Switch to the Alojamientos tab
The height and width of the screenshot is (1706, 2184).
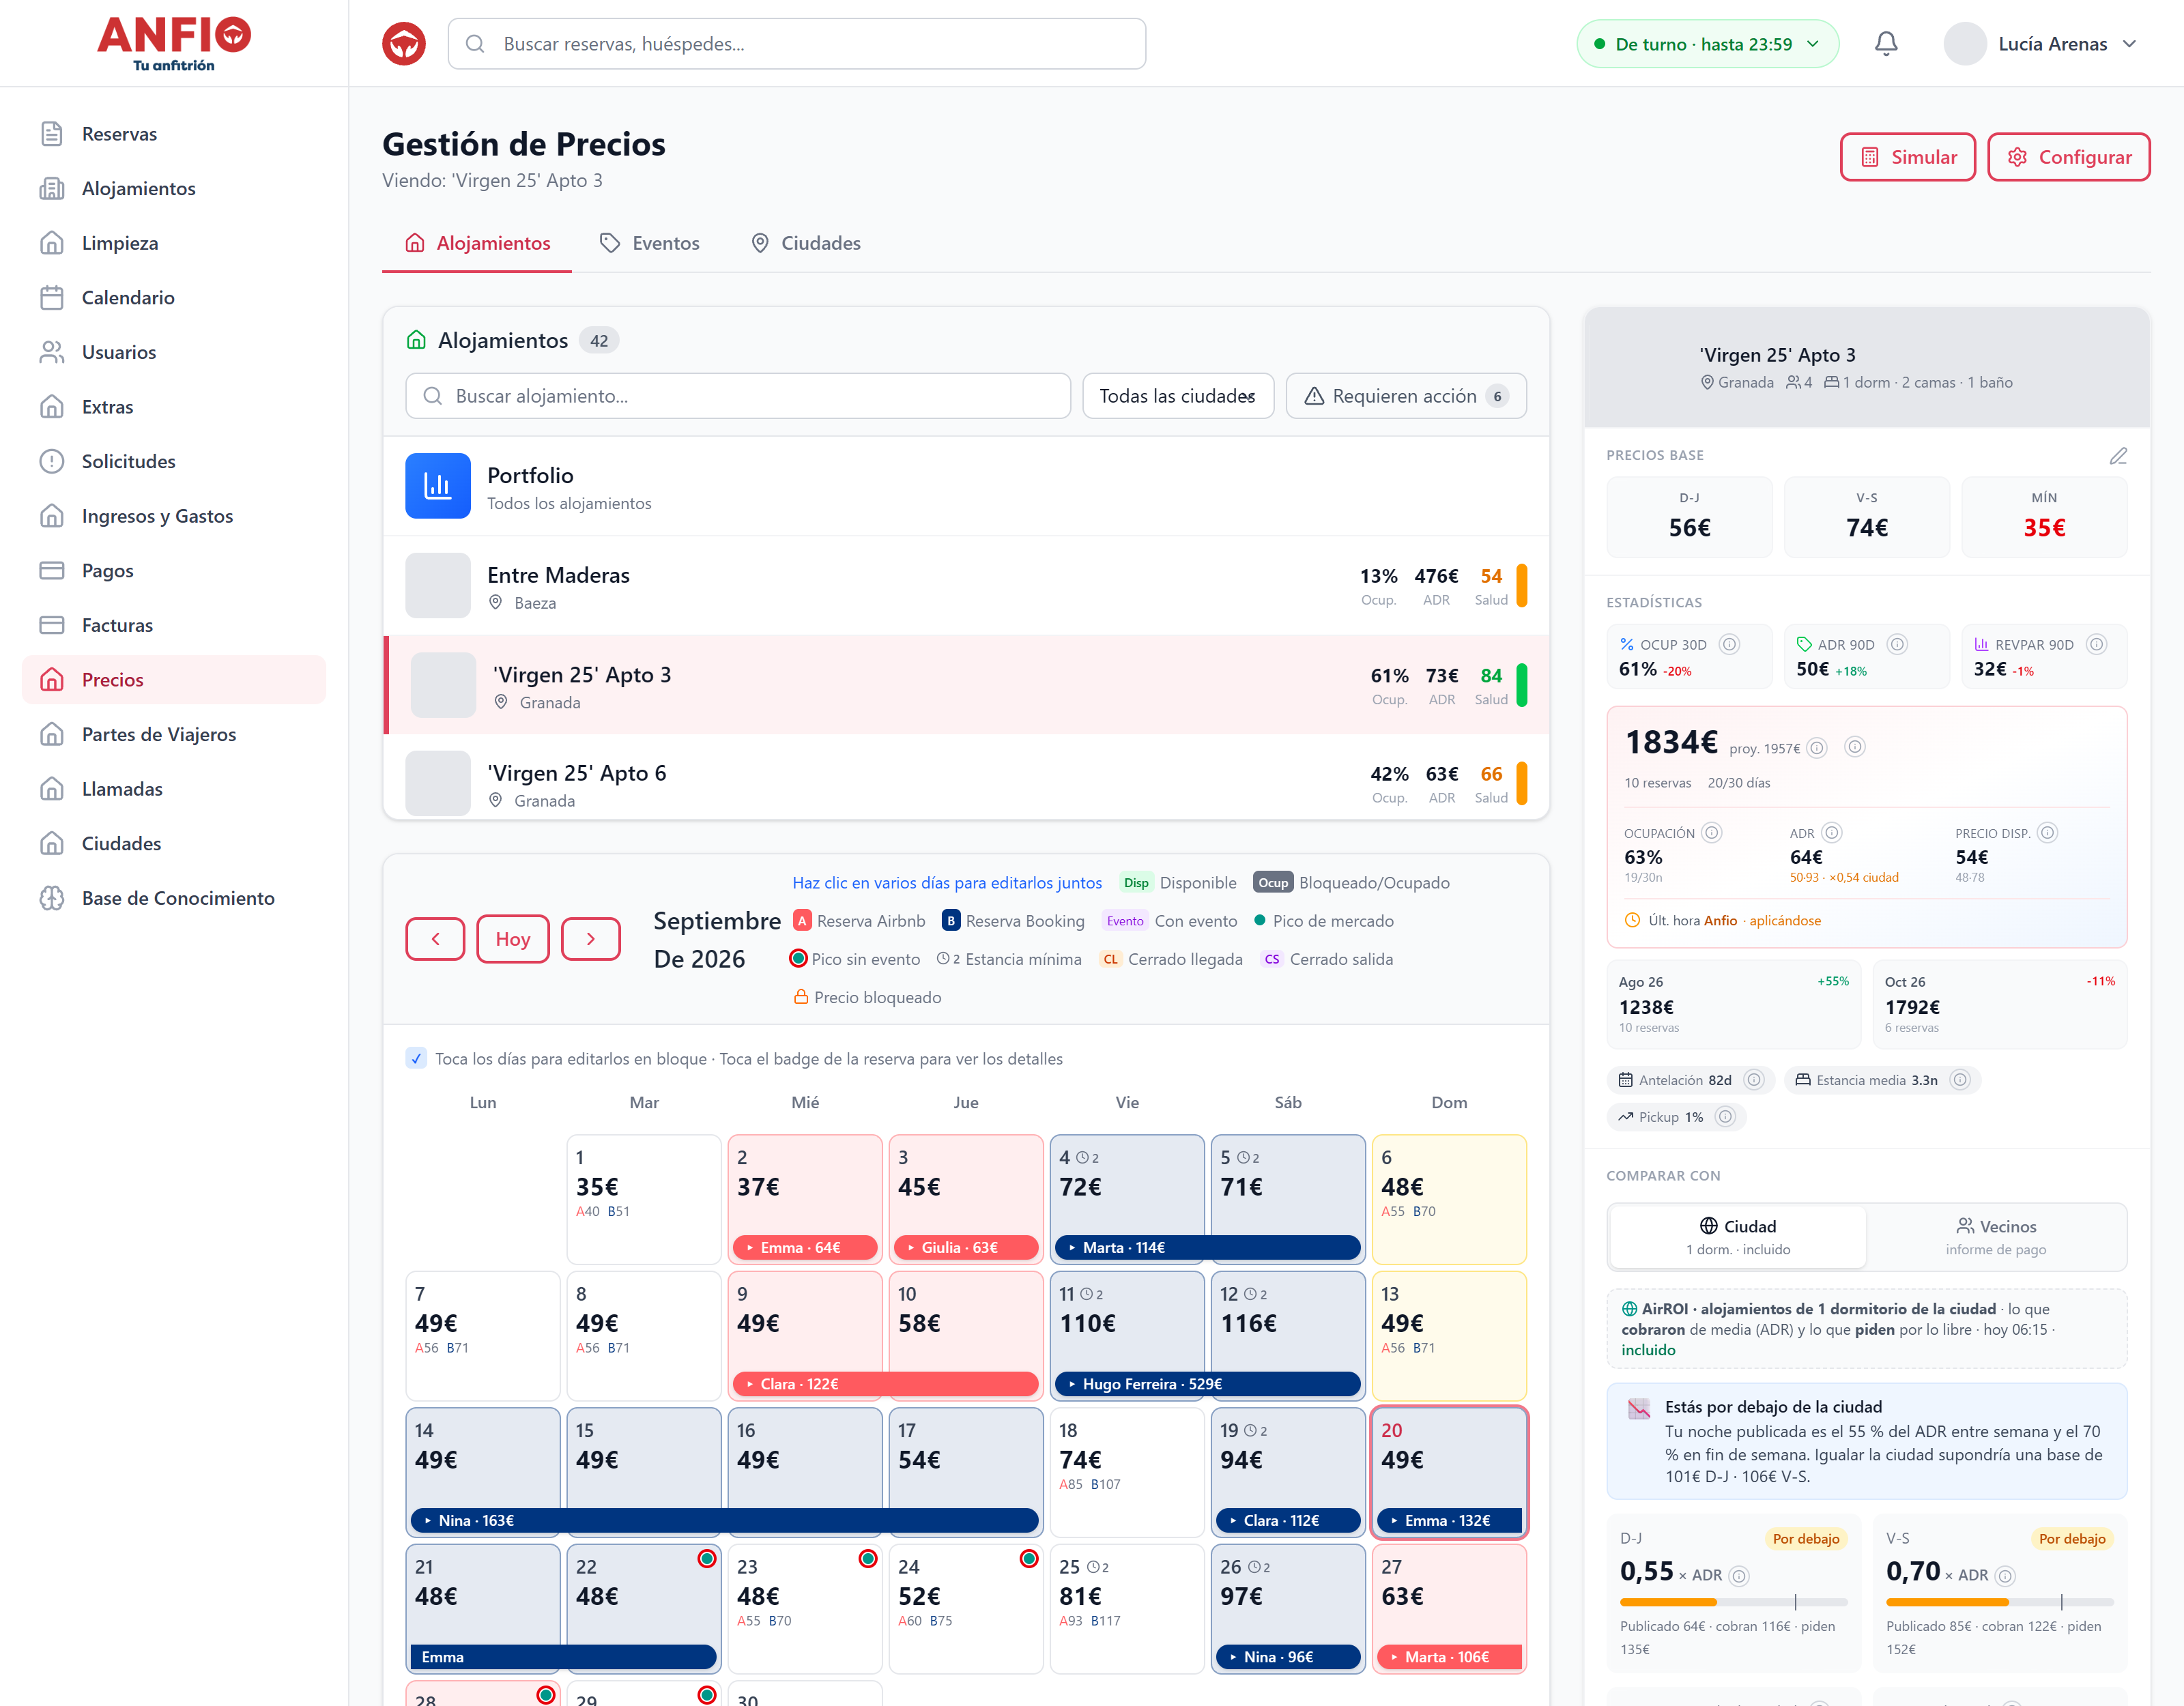[x=477, y=243]
